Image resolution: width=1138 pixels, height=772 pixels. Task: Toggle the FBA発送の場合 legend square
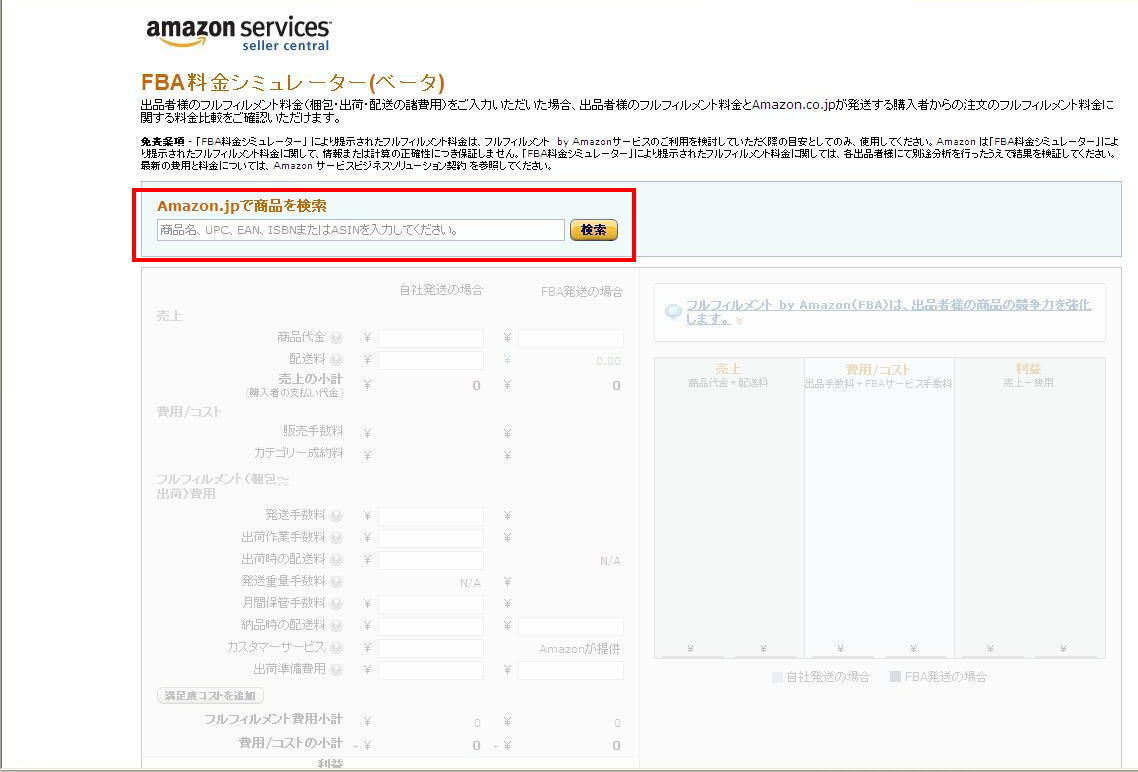892,676
